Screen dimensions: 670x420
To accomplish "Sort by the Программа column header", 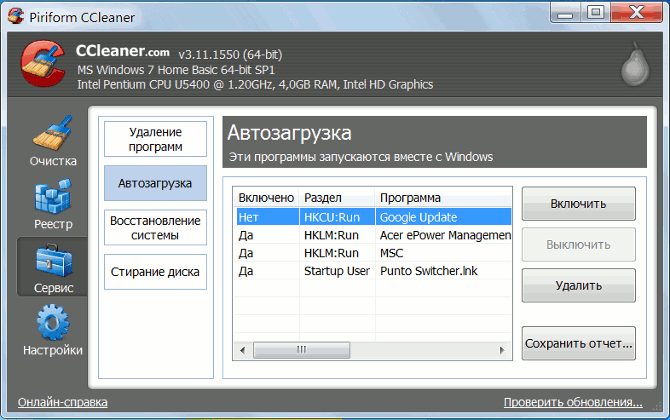I will (x=444, y=198).
